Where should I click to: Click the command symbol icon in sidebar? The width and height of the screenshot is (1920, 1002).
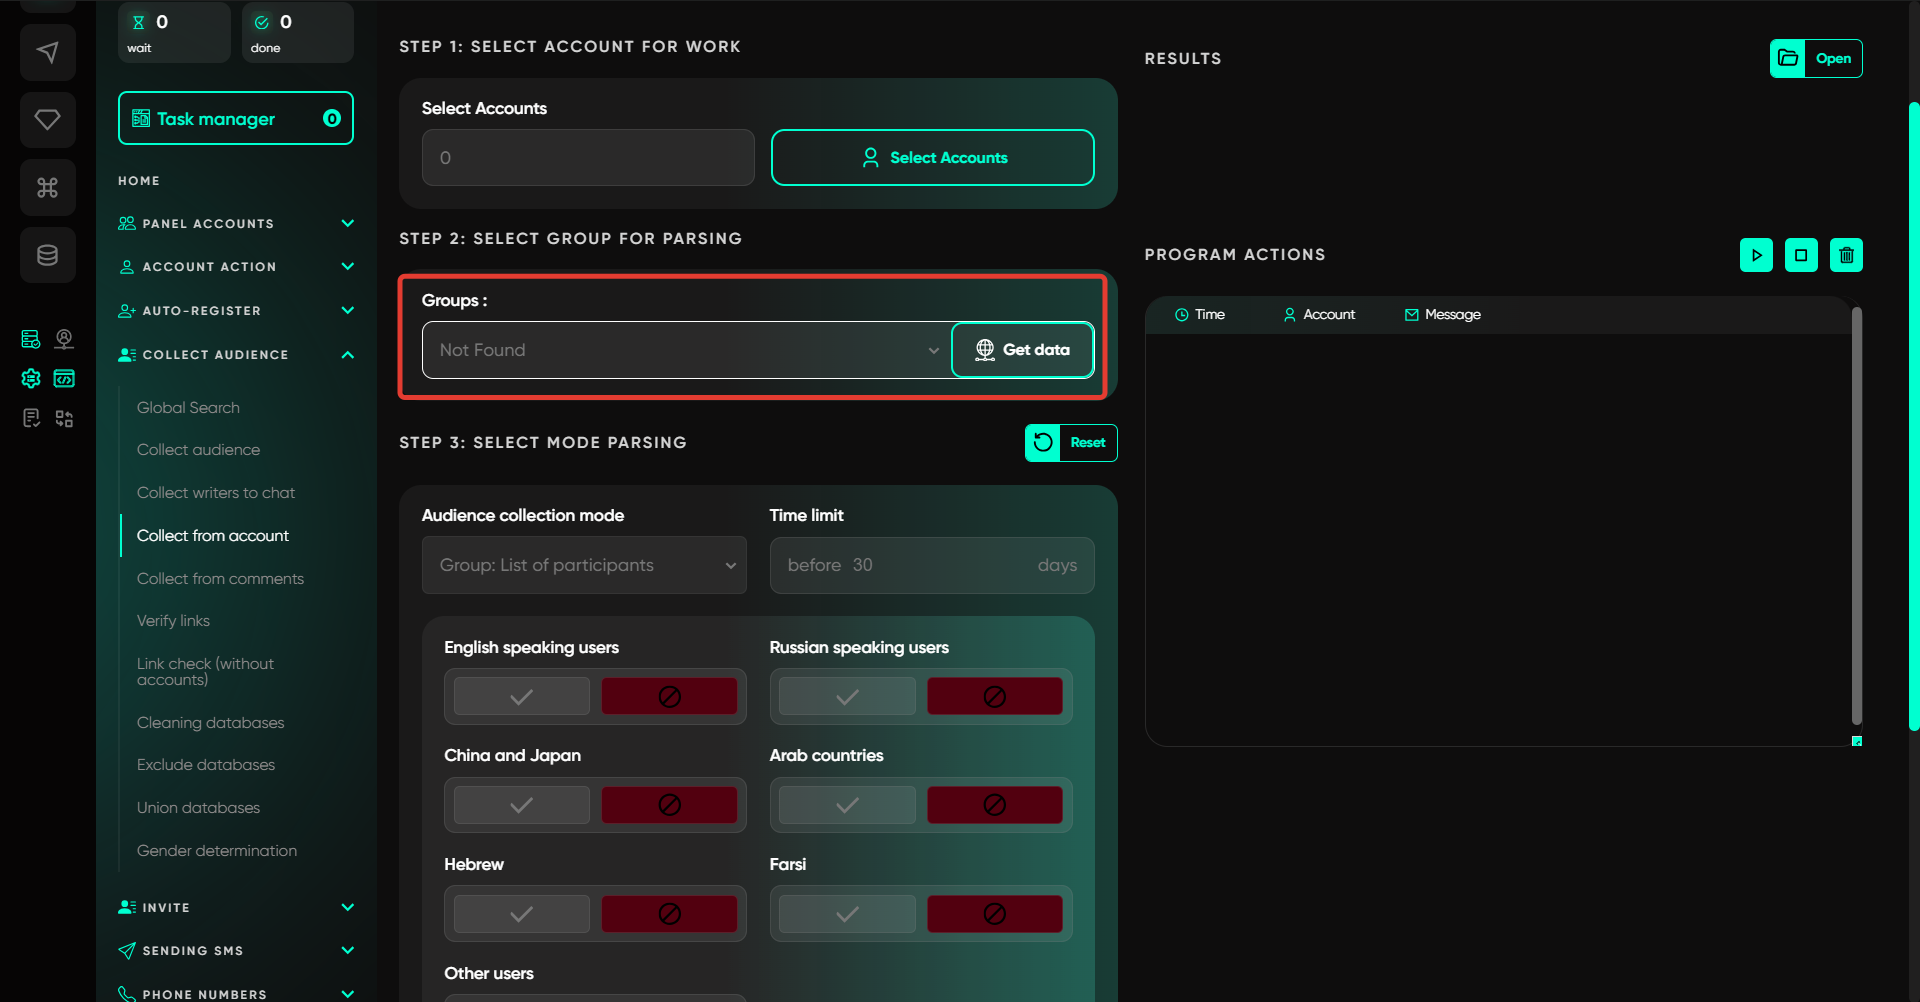pyautogui.click(x=47, y=188)
